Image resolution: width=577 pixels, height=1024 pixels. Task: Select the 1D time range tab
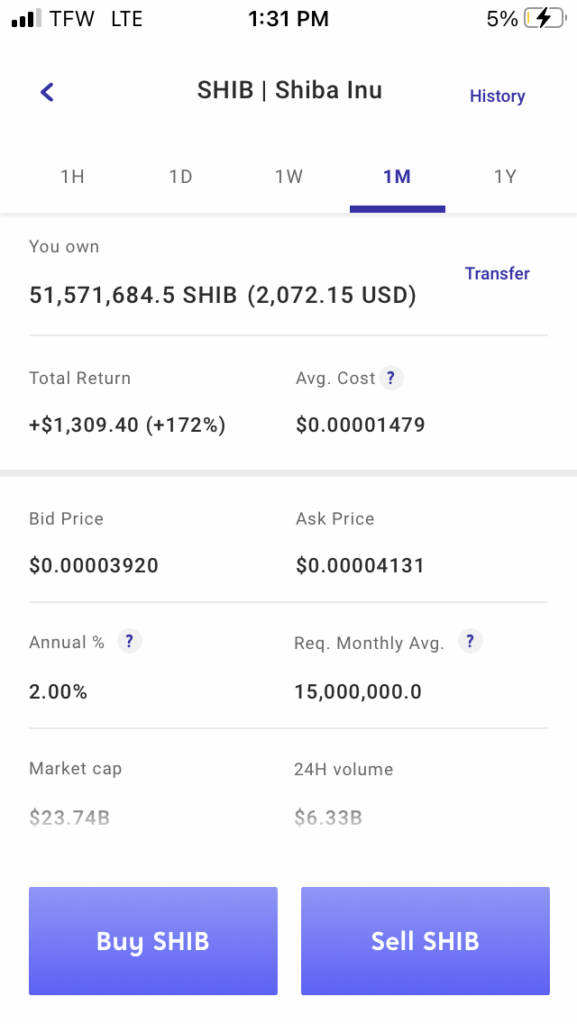click(181, 177)
